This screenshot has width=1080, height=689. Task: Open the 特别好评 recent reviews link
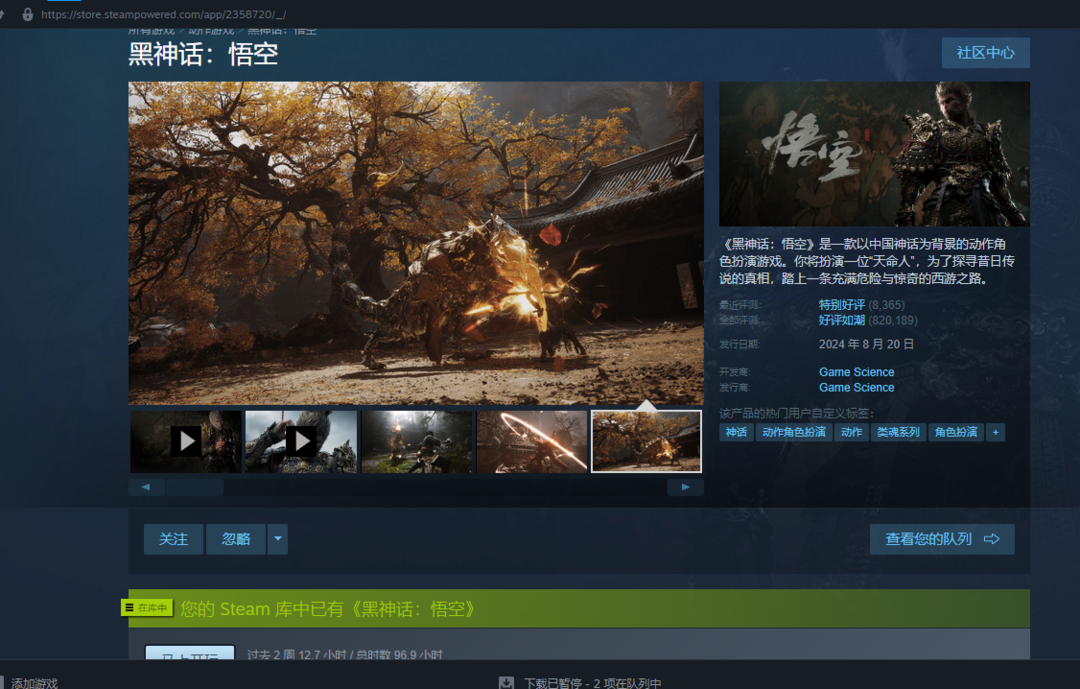(x=841, y=304)
